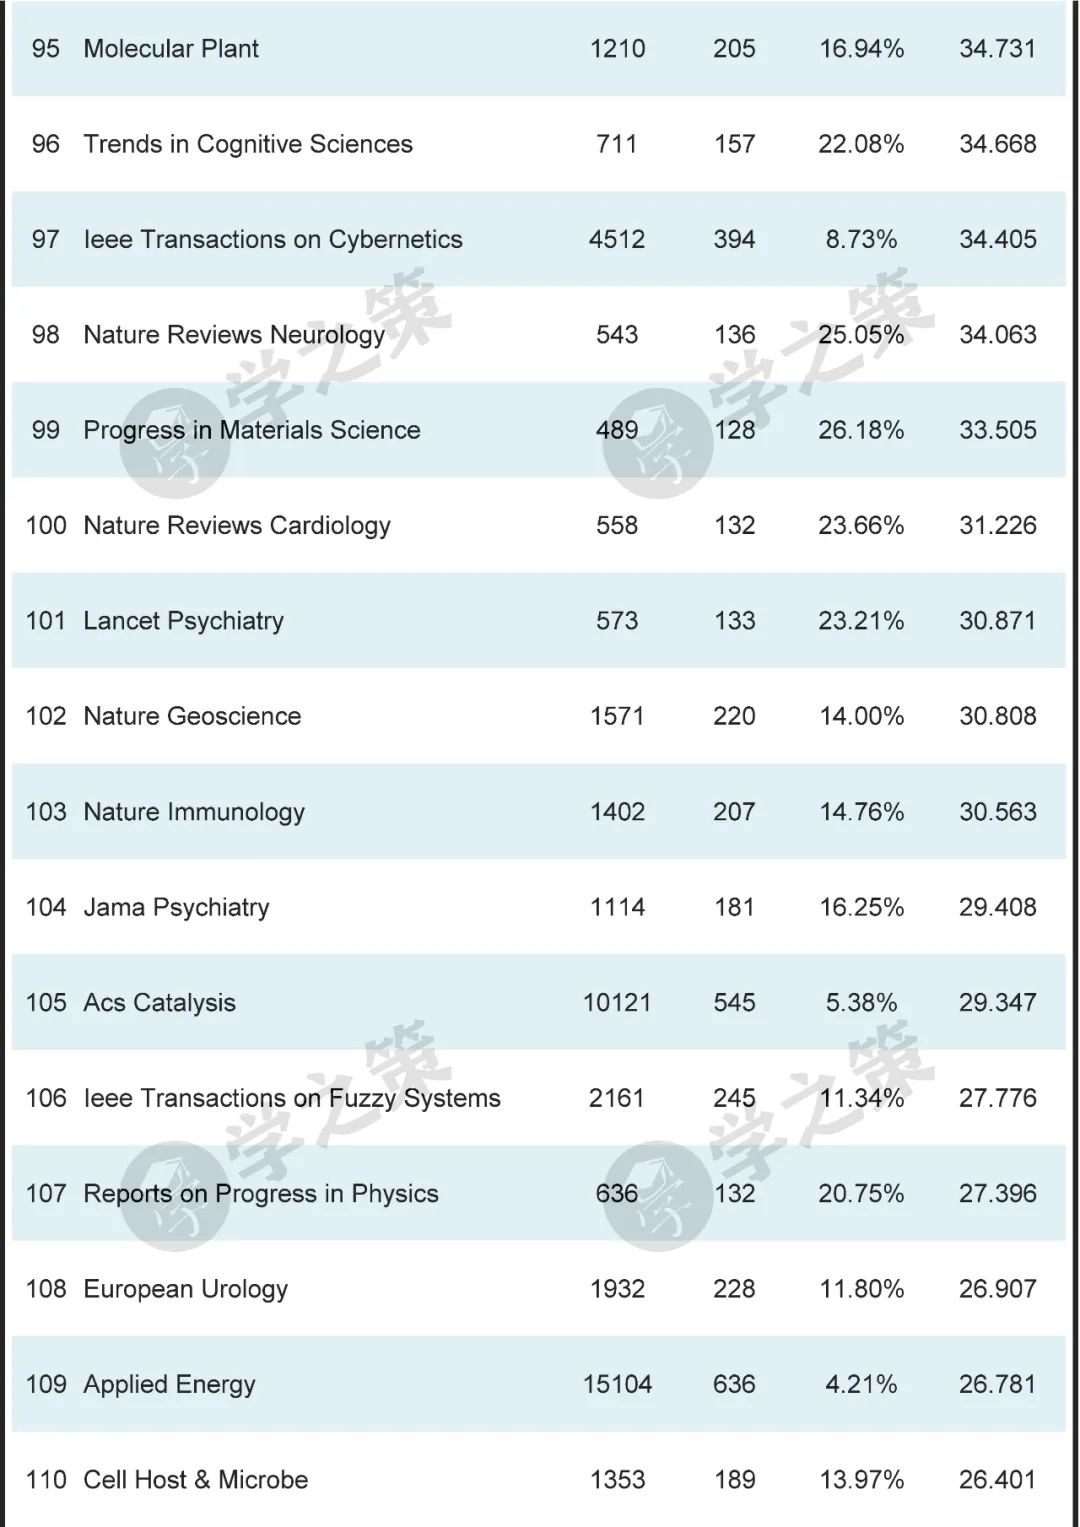
Task: Select the 5.38% percentage cell
Action: [x=861, y=1003]
